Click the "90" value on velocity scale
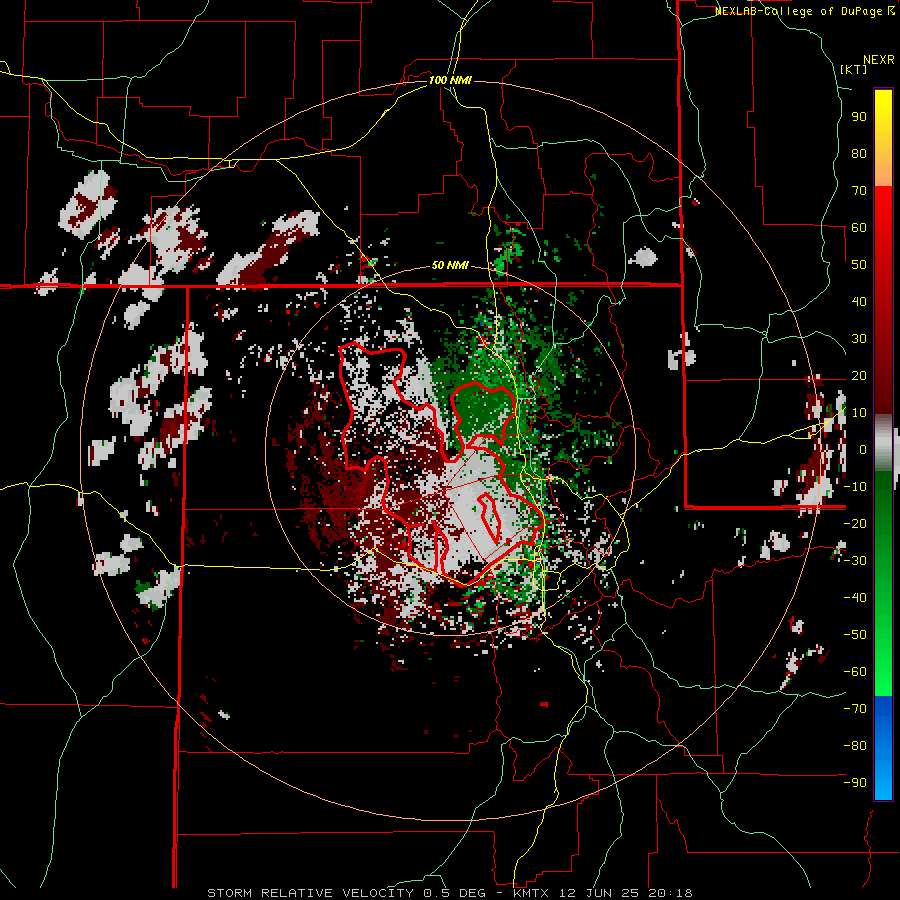Viewport: 900px width, 900px height. click(859, 117)
